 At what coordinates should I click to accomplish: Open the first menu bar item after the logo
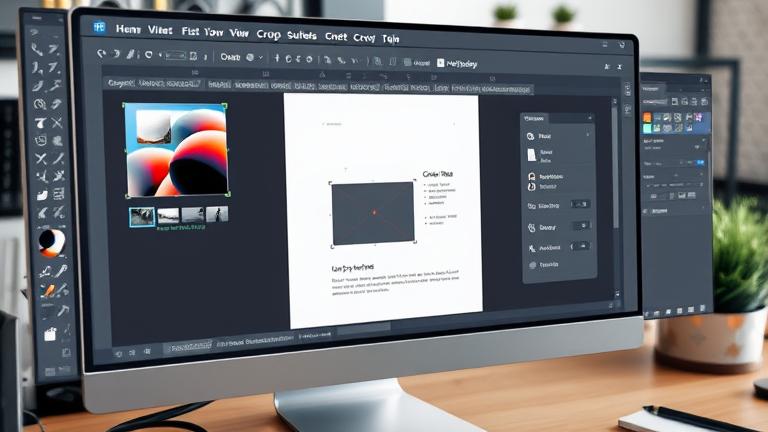pos(128,29)
